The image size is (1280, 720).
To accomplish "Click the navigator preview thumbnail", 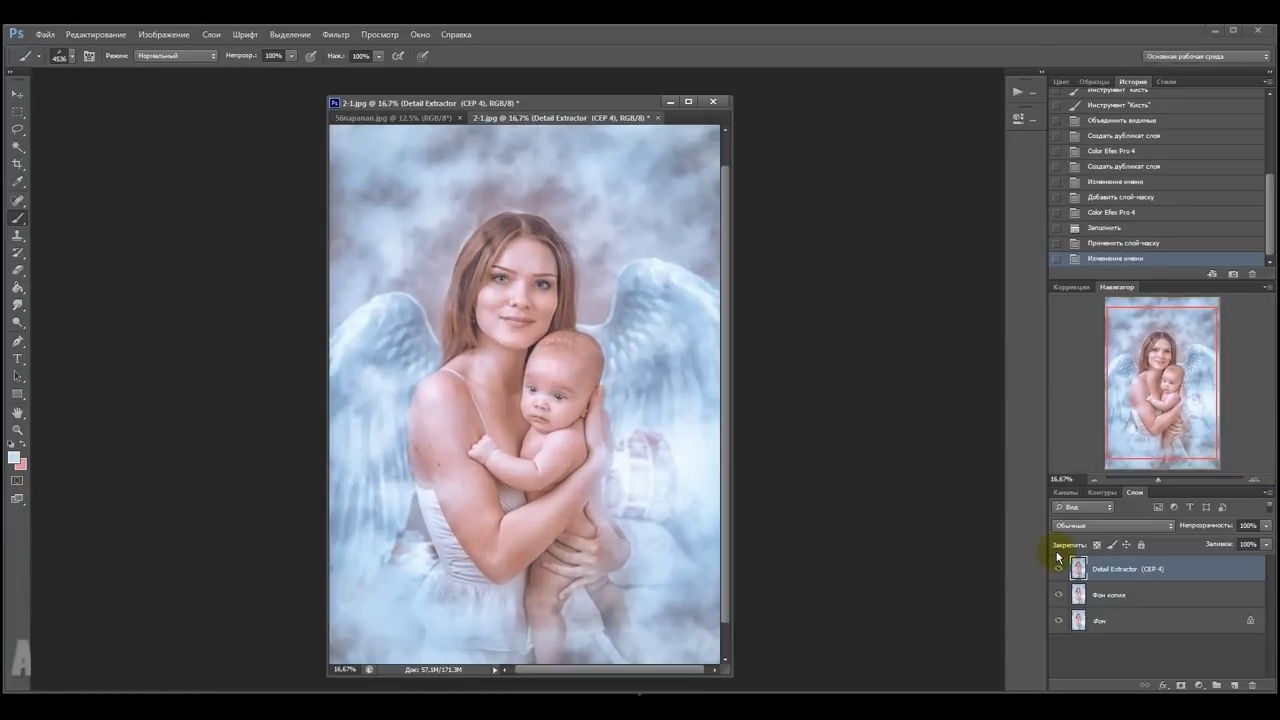I will 1162,384.
